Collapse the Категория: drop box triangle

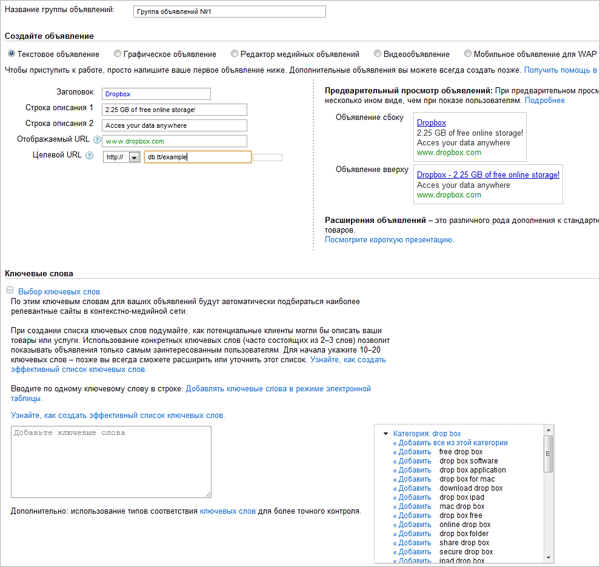(386, 434)
